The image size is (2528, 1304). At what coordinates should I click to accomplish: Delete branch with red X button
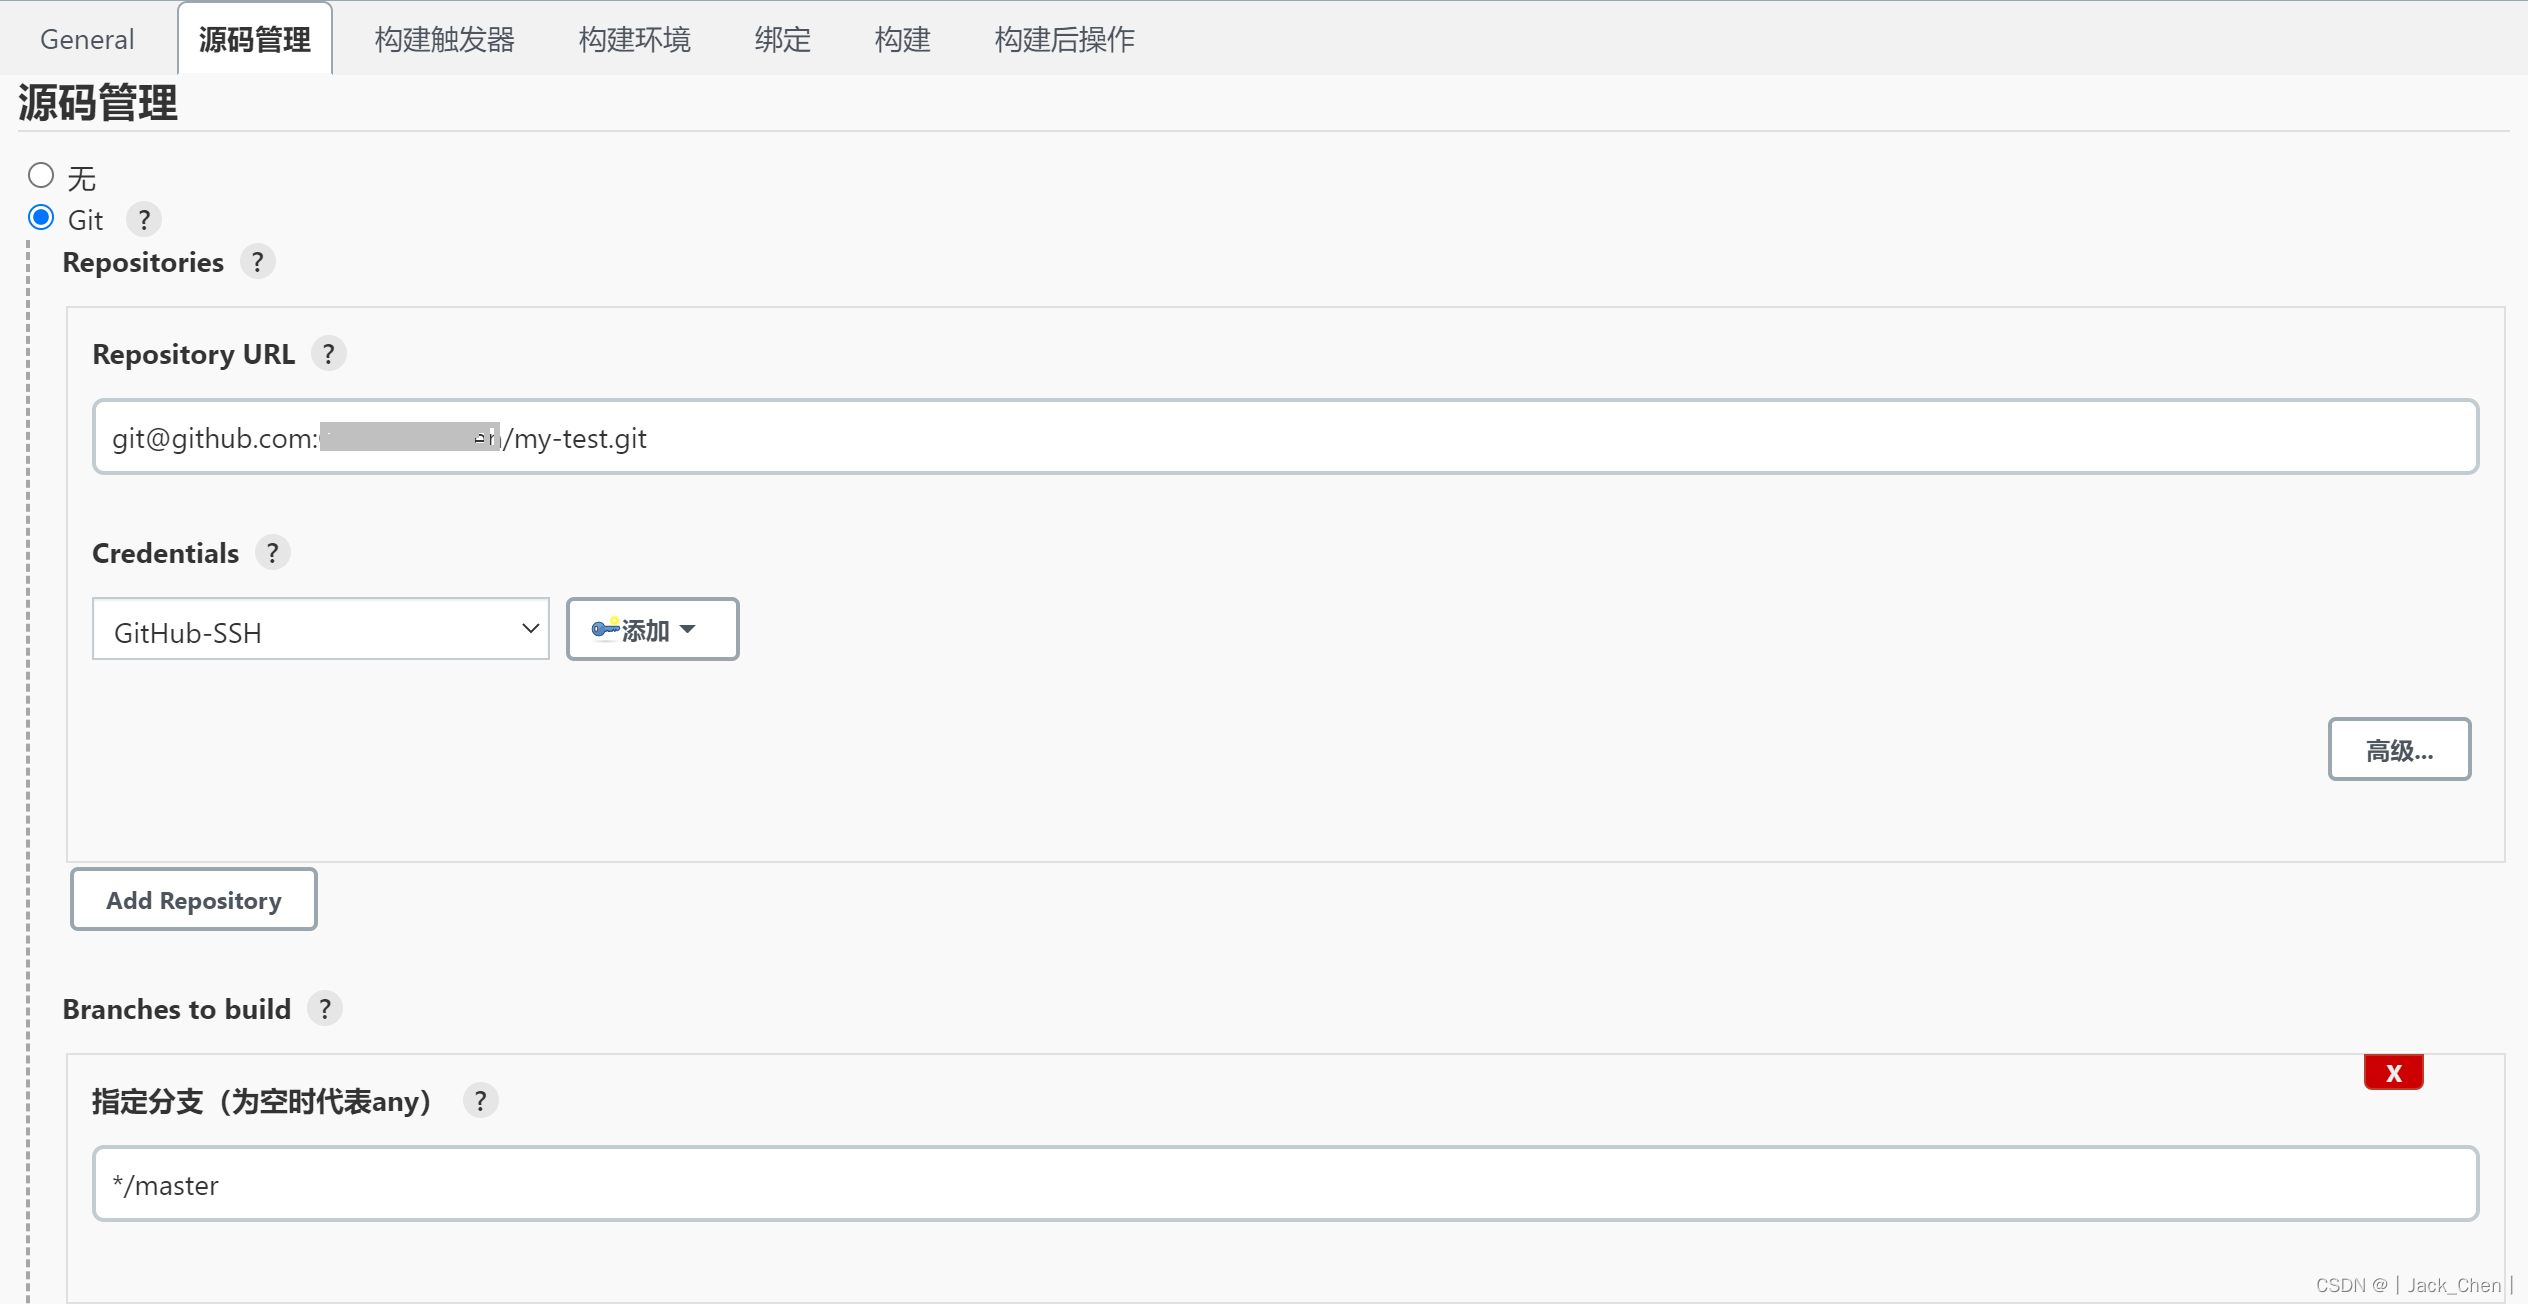point(2393,1073)
